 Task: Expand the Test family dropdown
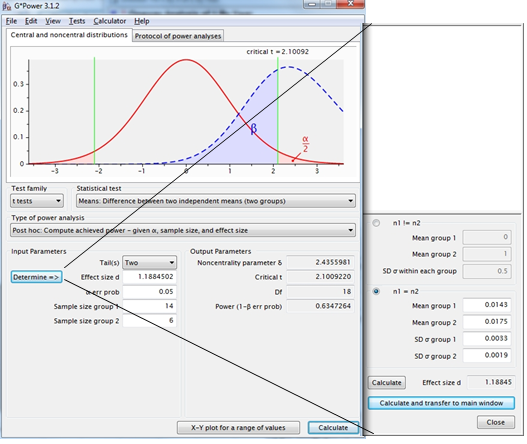(37, 201)
